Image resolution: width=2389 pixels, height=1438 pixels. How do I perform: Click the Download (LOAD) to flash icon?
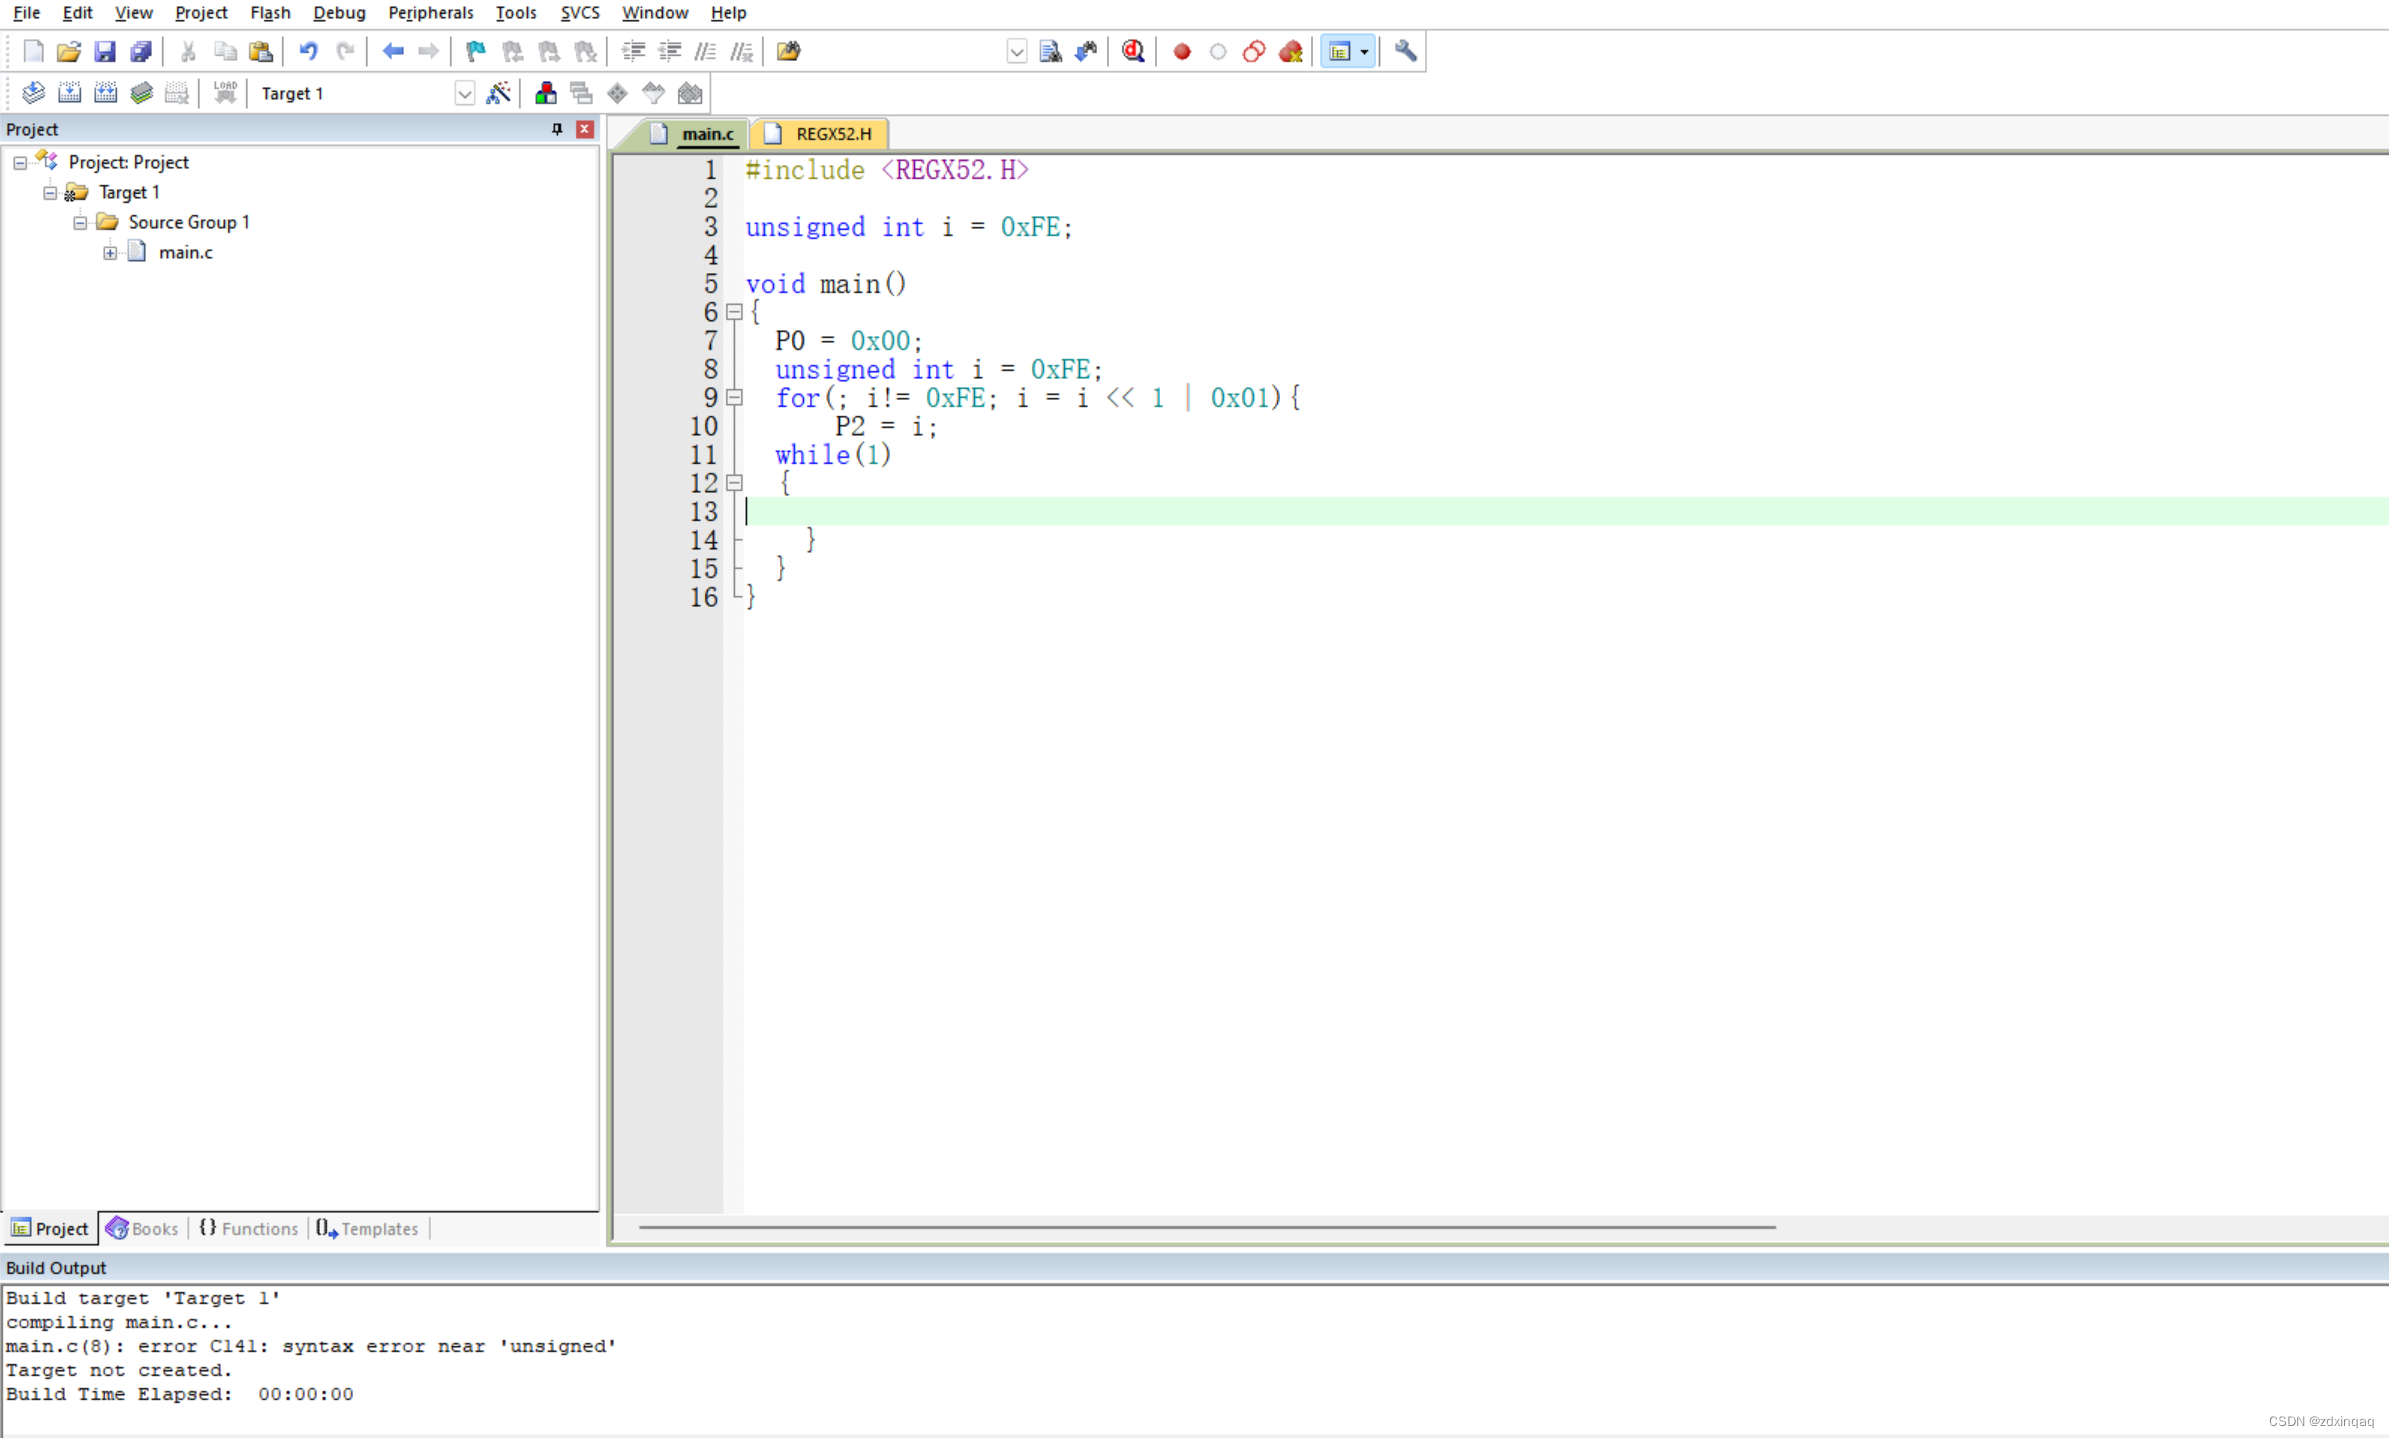tap(225, 93)
